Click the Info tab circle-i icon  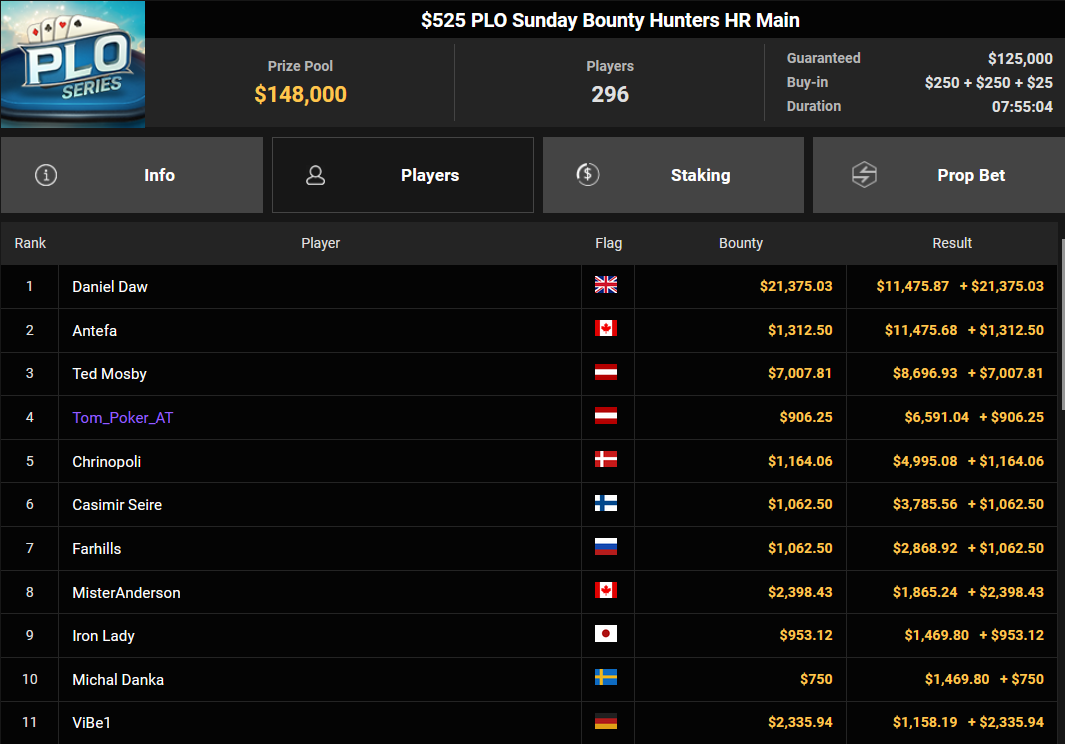pyautogui.click(x=46, y=175)
